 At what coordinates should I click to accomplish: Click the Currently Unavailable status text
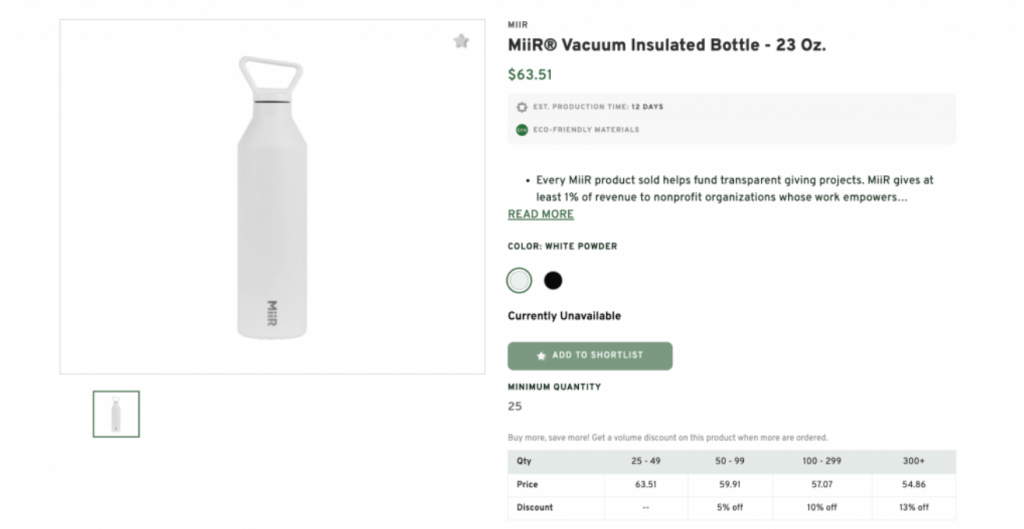564,316
